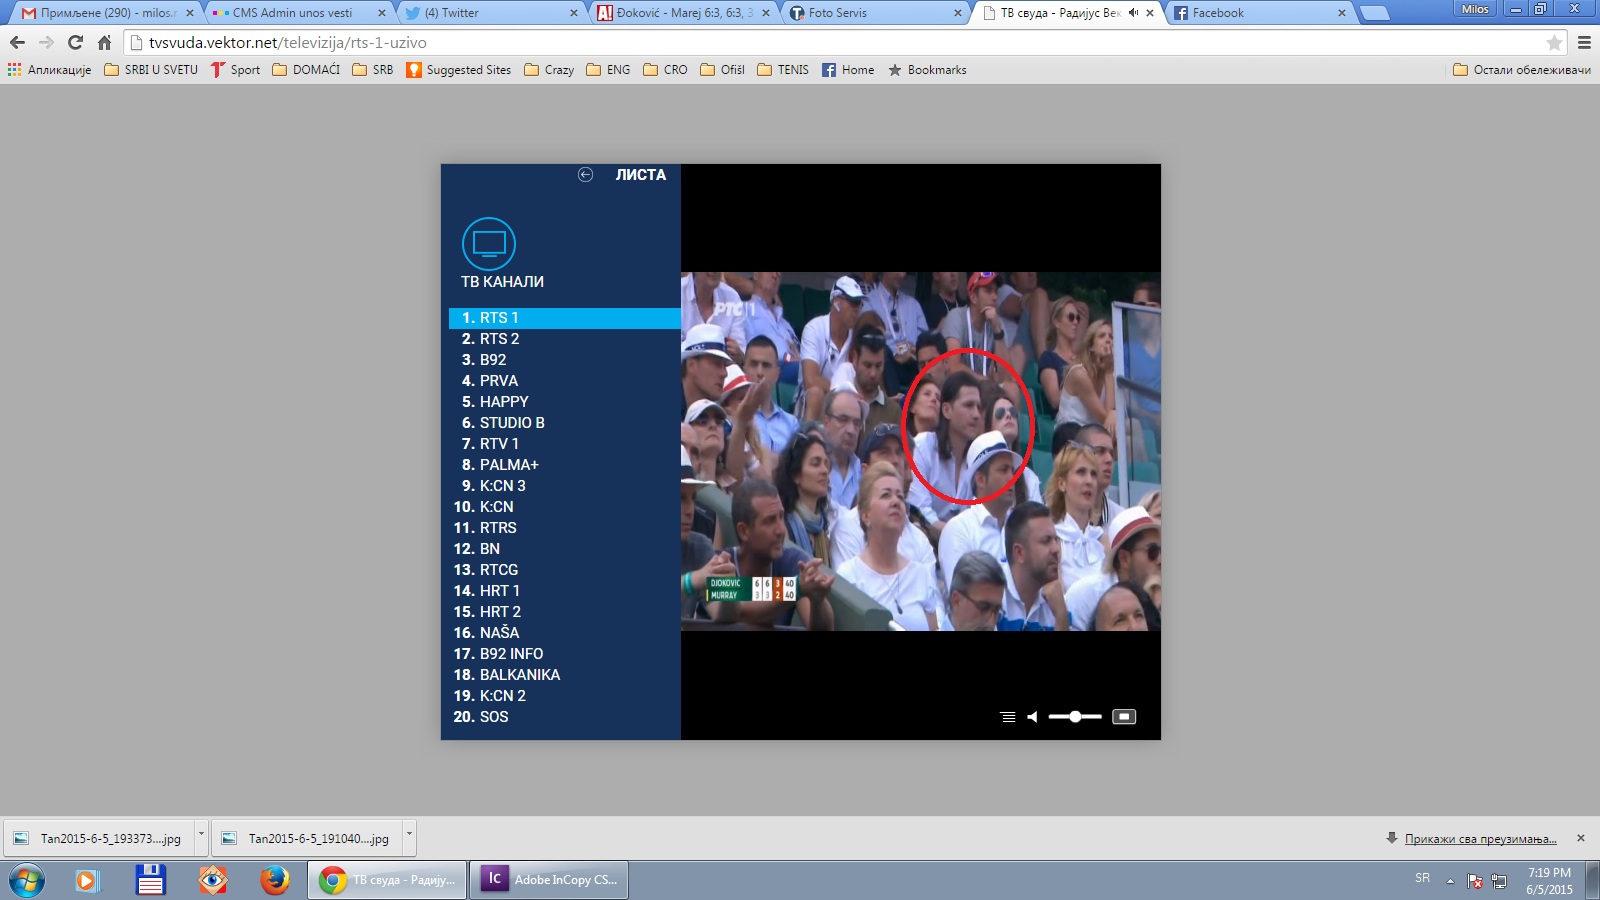Reload the page with the refresh icon
This screenshot has height=900, width=1600.
point(75,43)
